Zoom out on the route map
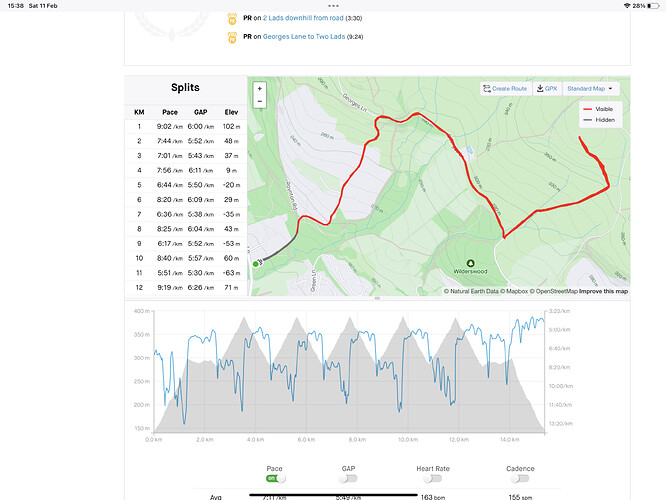666x500 pixels. point(260,101)
